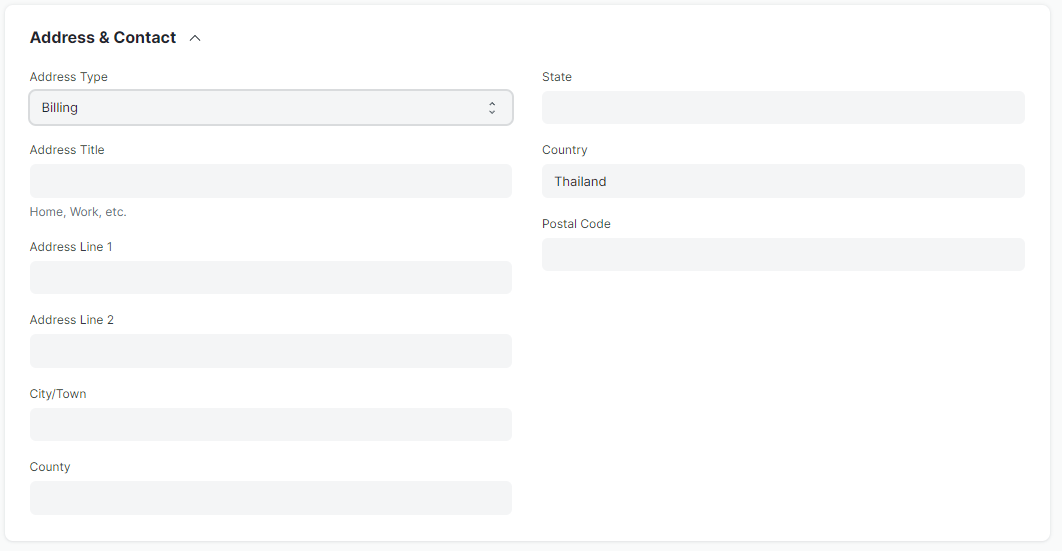Select the County input field
This screenshot has width=1062, height=551.
[271, 498]
